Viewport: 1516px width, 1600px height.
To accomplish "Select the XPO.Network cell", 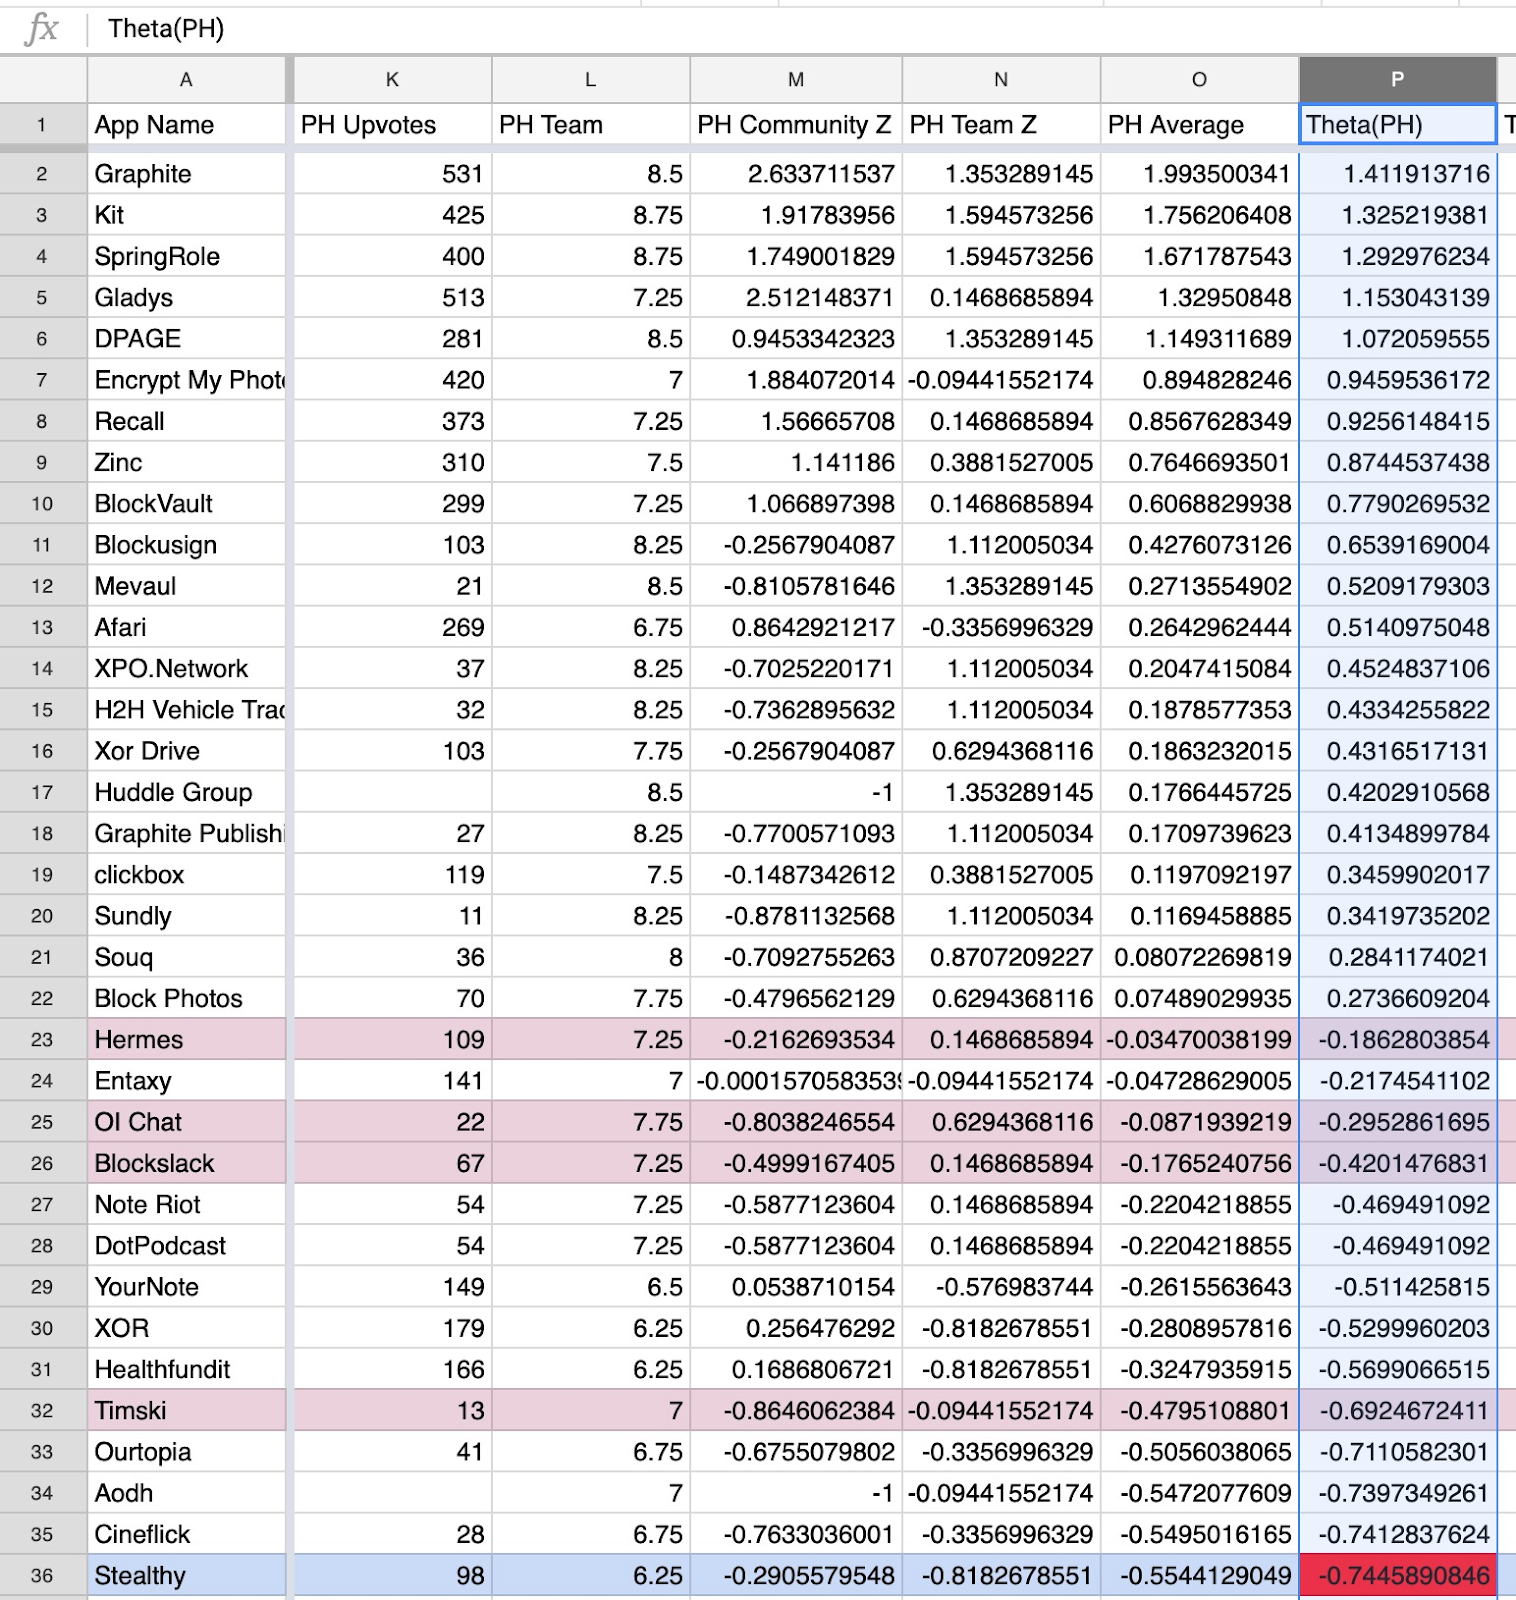I will [187, 668].
